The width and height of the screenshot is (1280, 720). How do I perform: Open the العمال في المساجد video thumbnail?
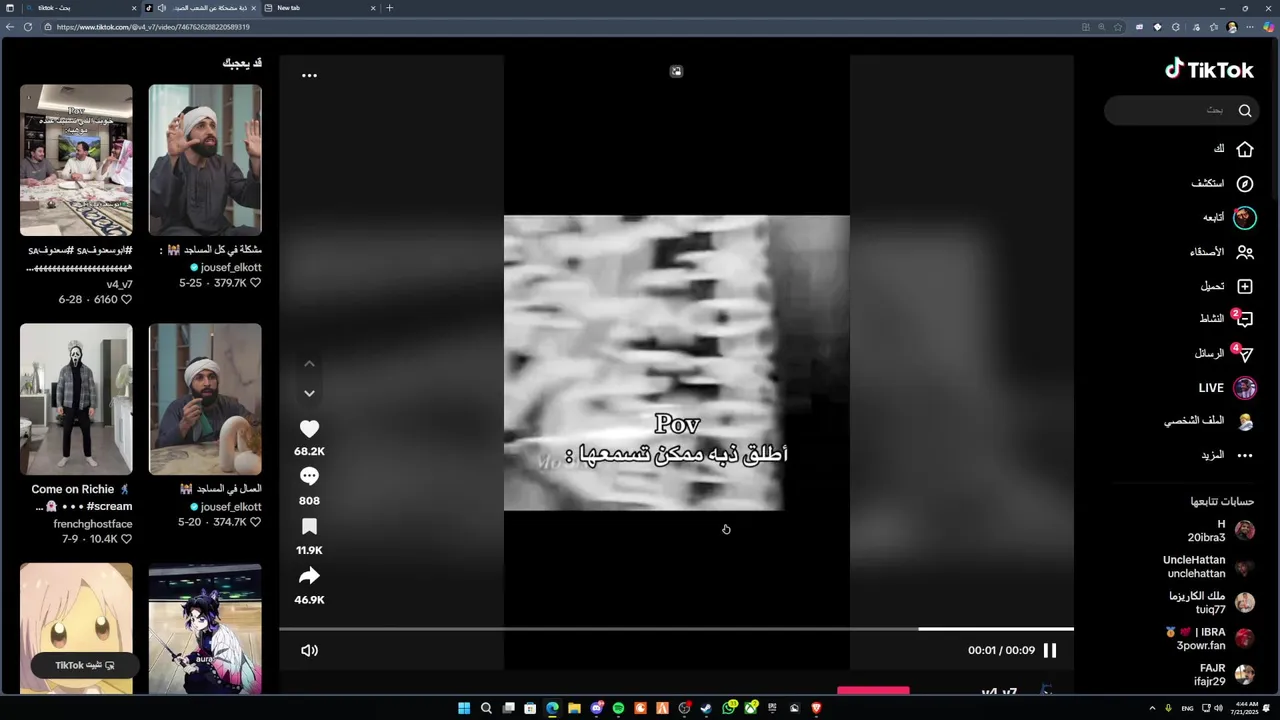click(205, 399)
